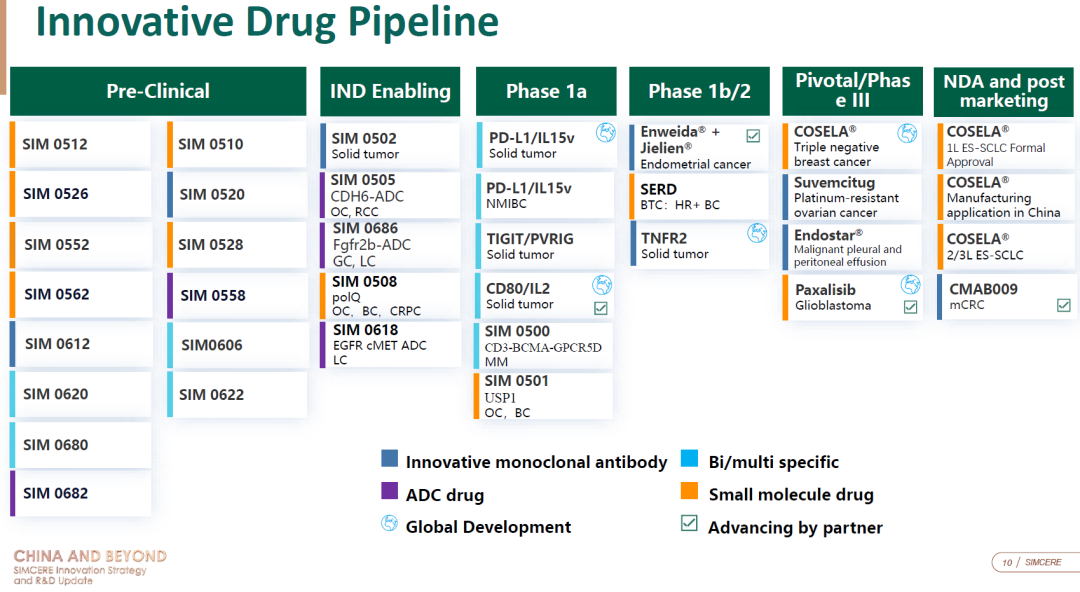Click the Advancing by partner legend checkmark icon

[689, 523]
